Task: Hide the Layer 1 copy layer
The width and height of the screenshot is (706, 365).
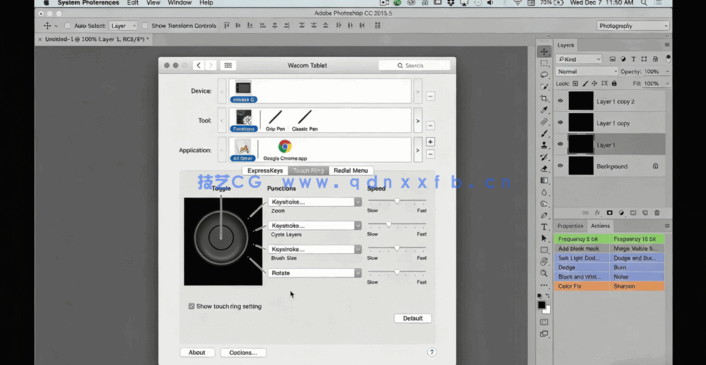Action: point(561,122)
